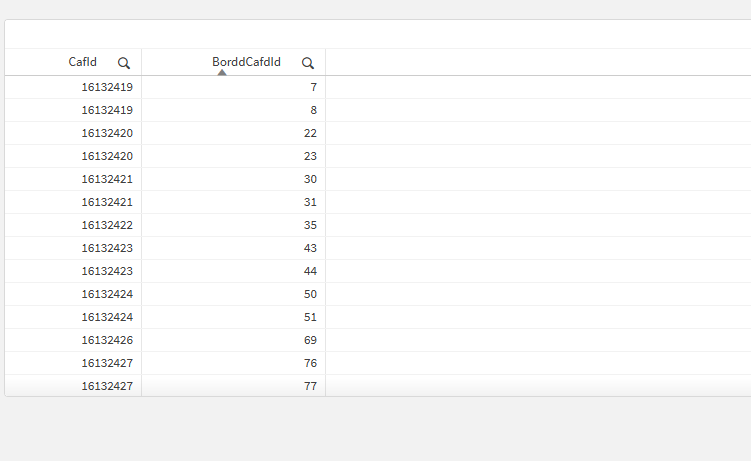Pick the BorddCafdId value 44
The width and height of the screenshot is (751, 461).
[x=310, y=271]
